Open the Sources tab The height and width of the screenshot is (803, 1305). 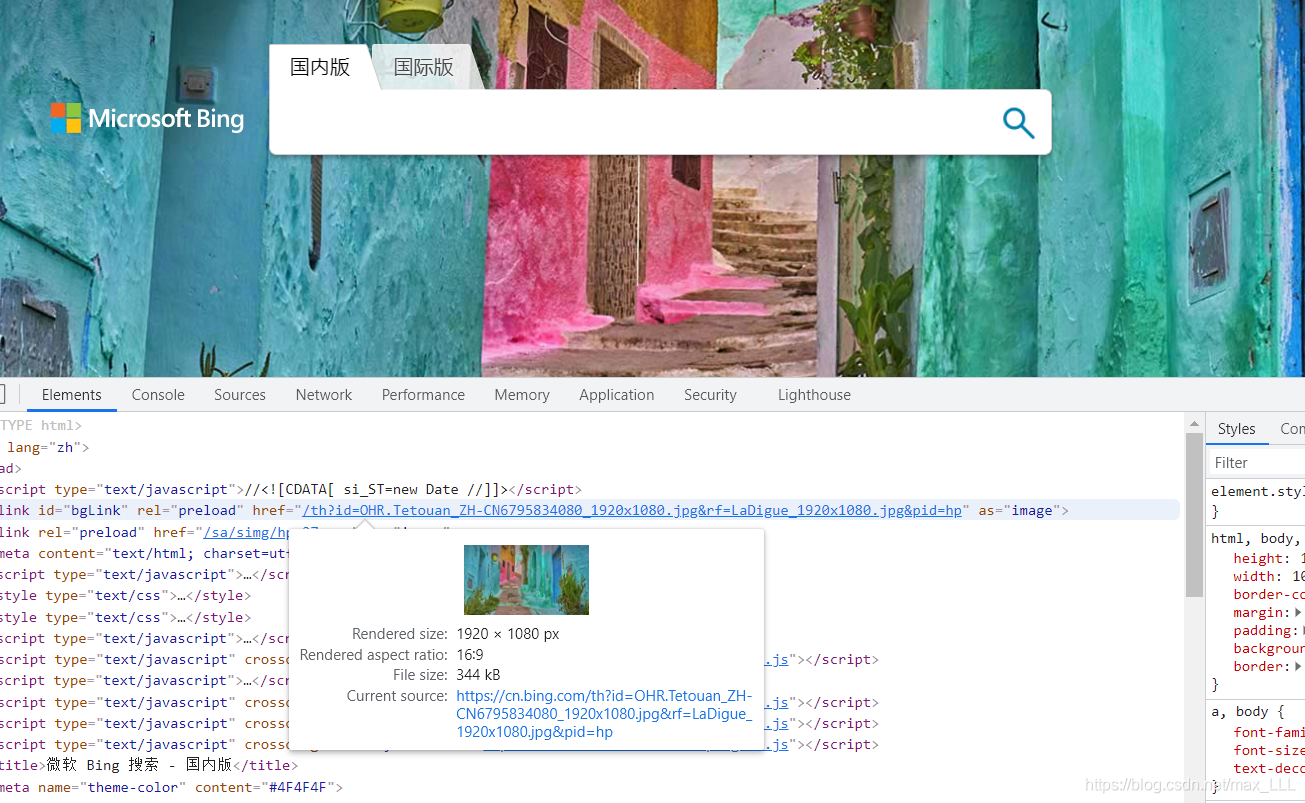pyautogui.click(x=240, y=395)
